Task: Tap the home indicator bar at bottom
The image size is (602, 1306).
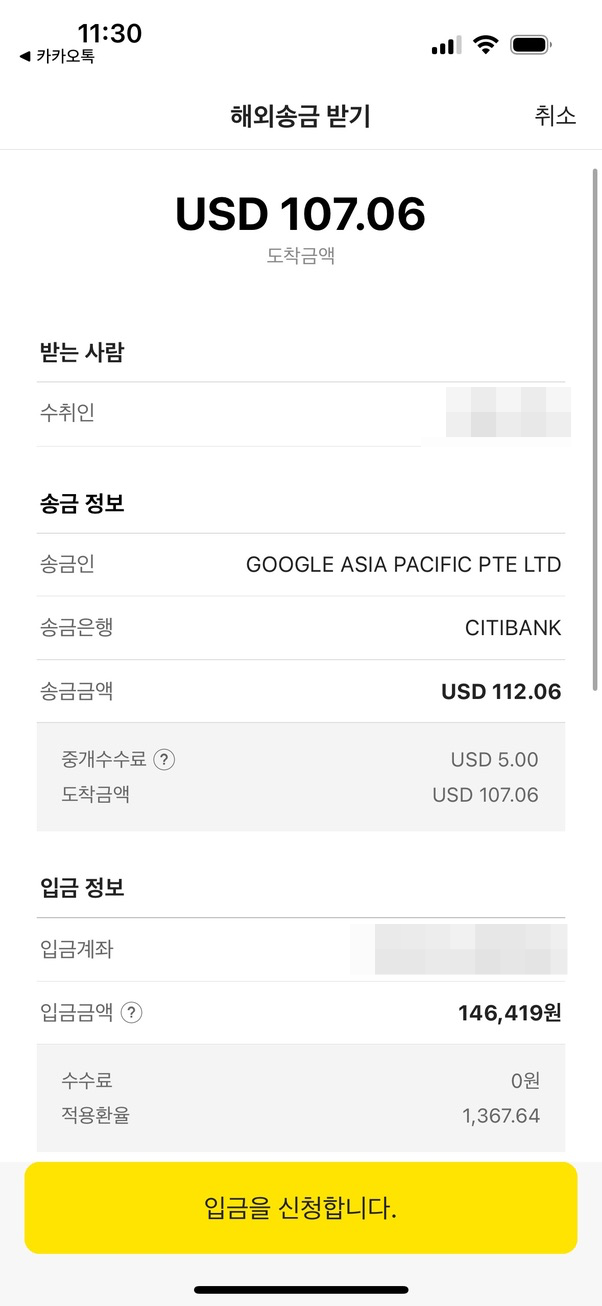Action: click(x=301, y=1291)
